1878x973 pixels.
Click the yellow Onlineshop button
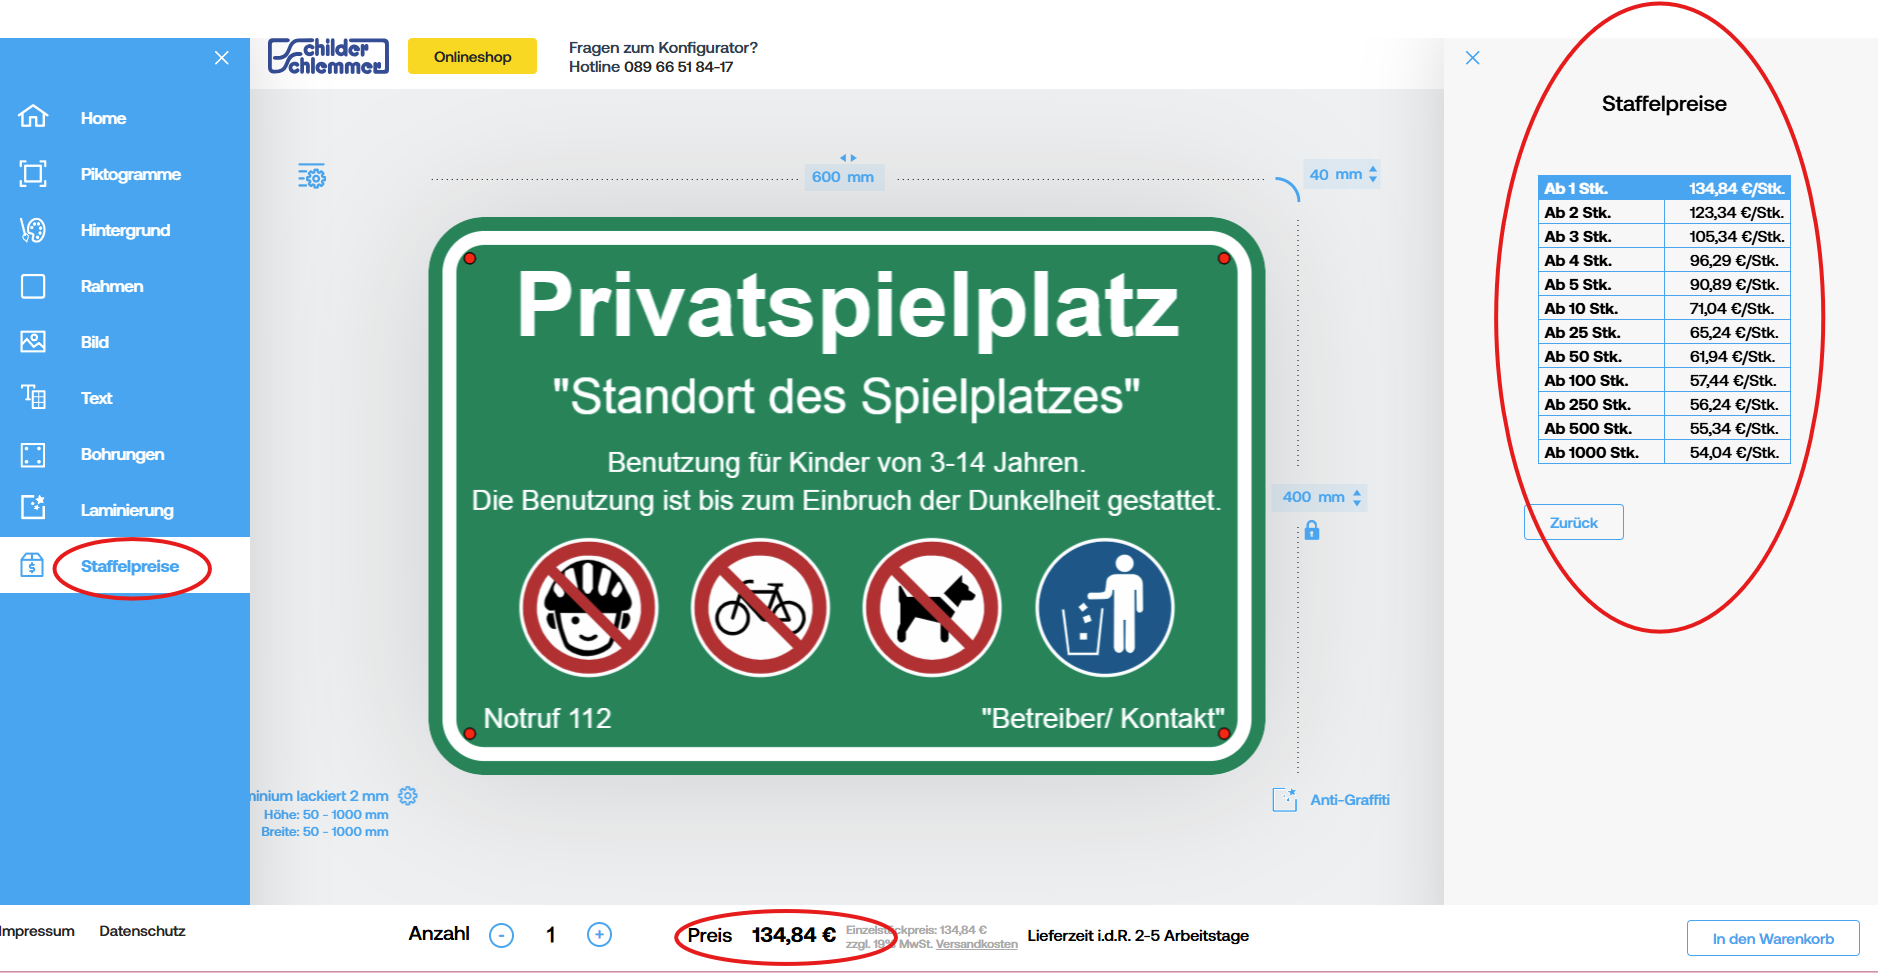(x=472, y=56)
